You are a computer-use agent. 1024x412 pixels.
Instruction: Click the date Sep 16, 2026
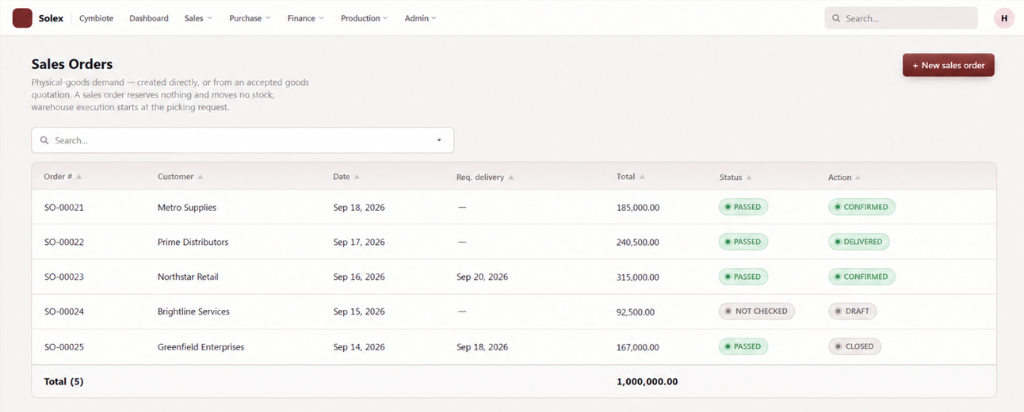click(359, 277)
